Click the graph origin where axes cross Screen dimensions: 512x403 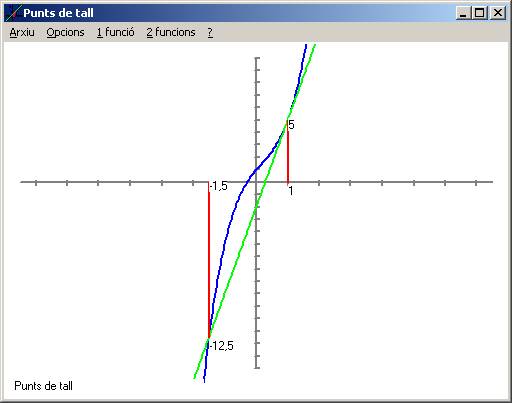click(256, 182)
